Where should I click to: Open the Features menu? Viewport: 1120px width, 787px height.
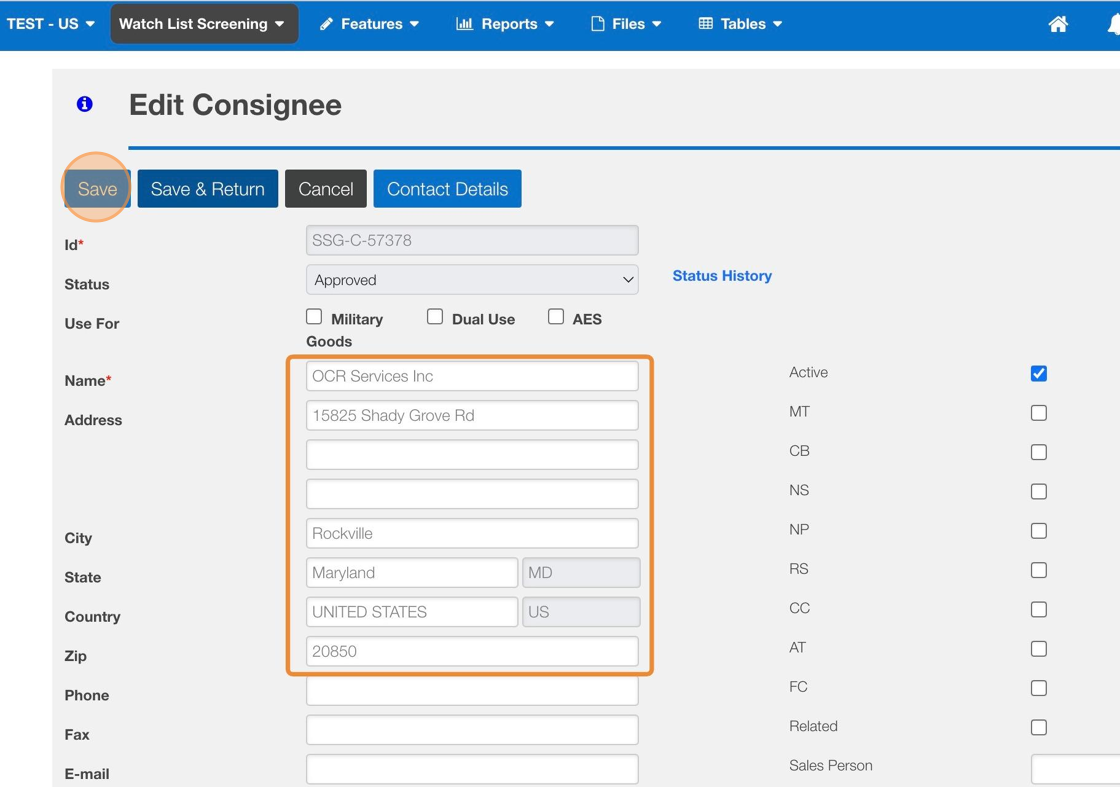click(369, 24)
